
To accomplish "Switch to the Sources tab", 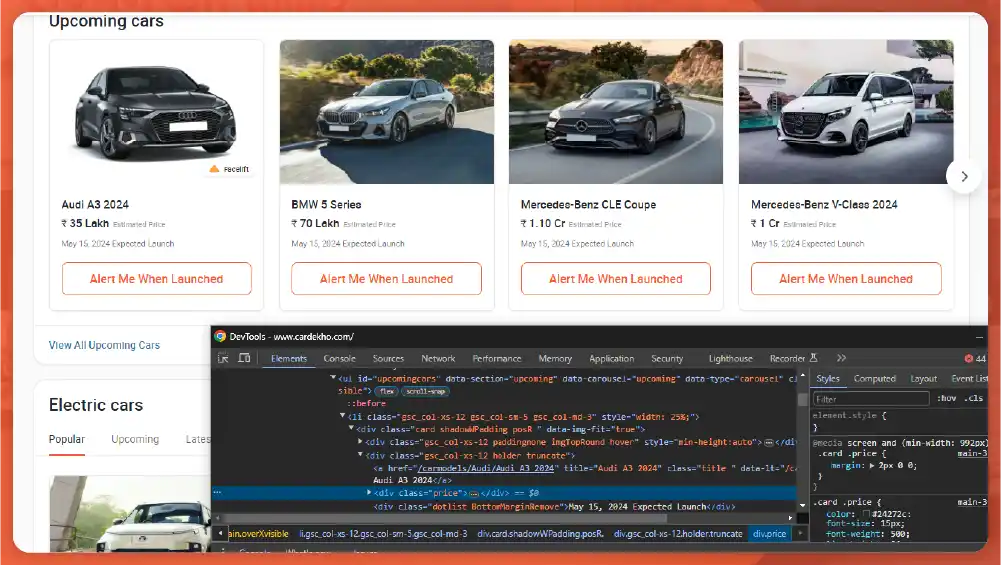I will click(388, 359).
